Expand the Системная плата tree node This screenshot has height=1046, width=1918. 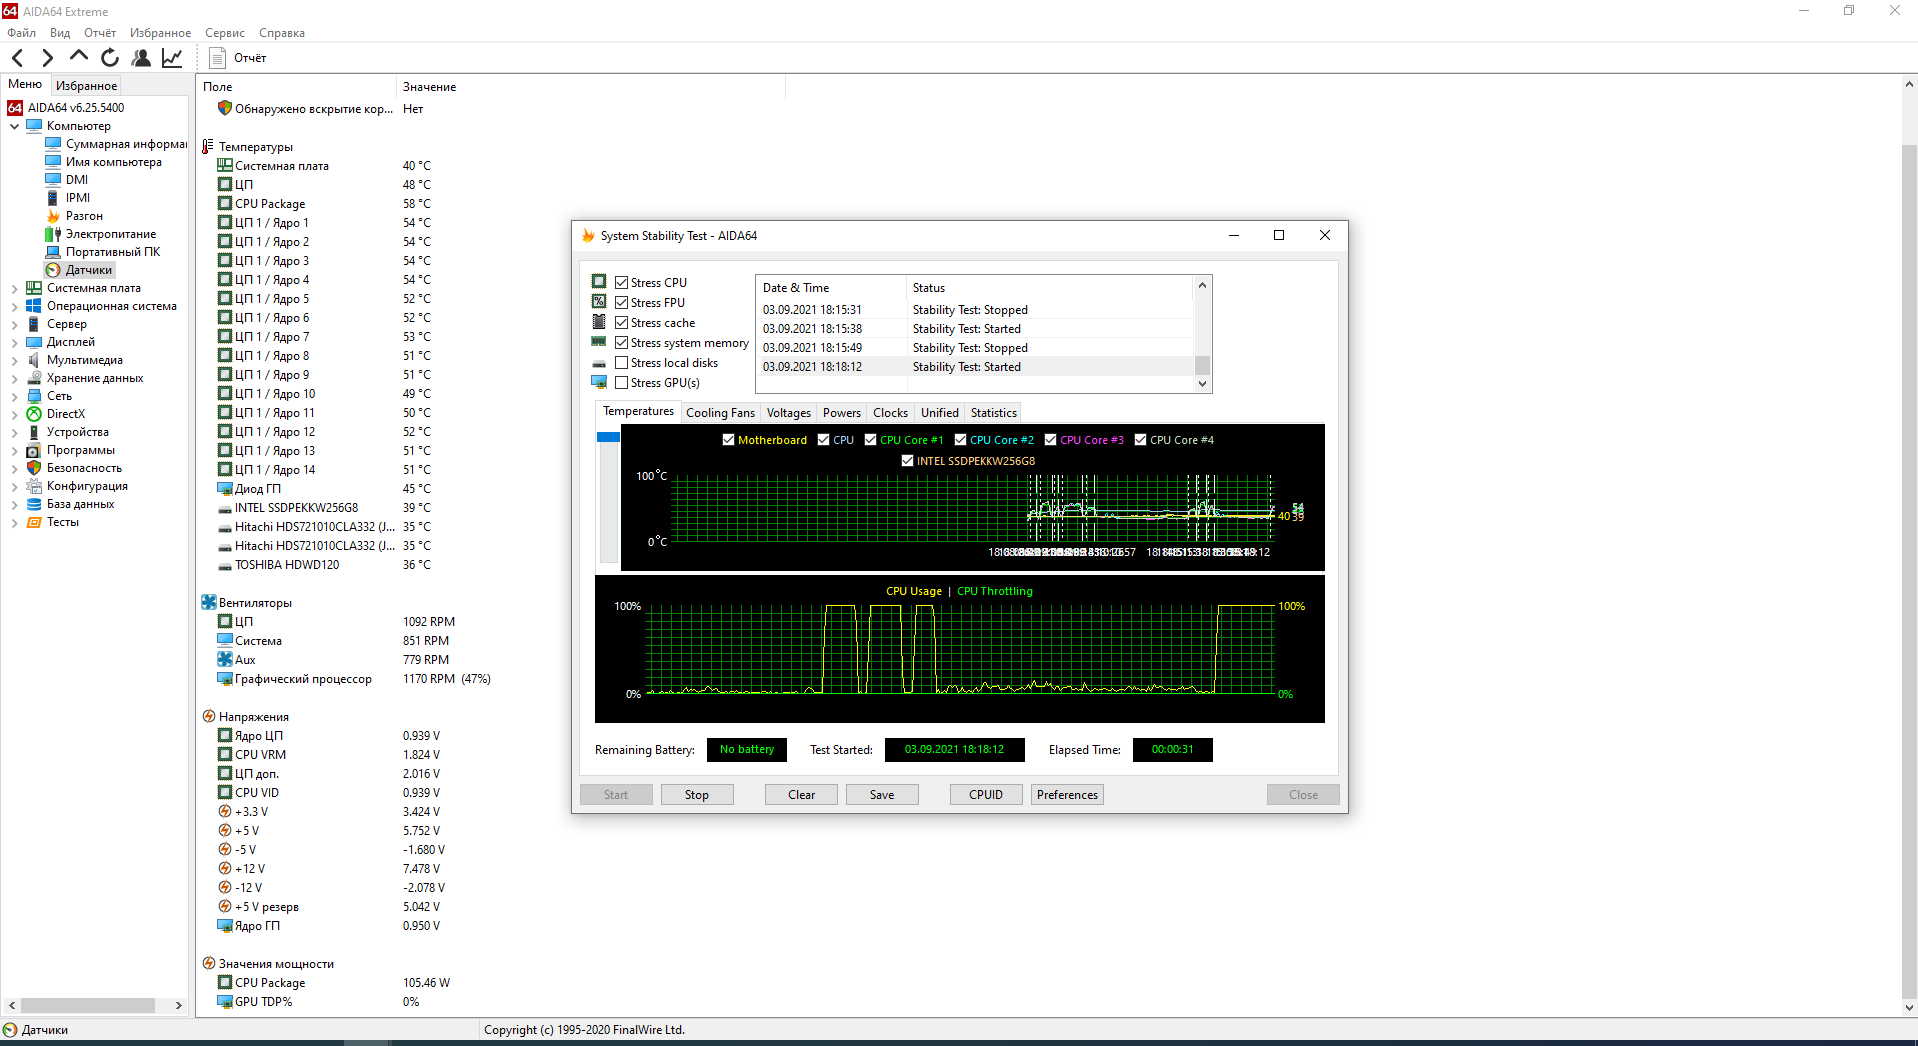click(14, 288)
